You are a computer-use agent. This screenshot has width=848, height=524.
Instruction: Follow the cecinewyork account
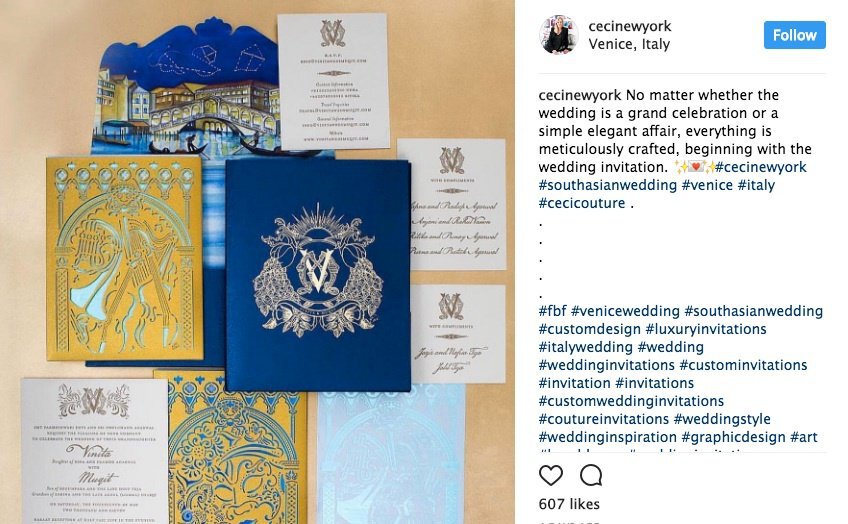794,35
